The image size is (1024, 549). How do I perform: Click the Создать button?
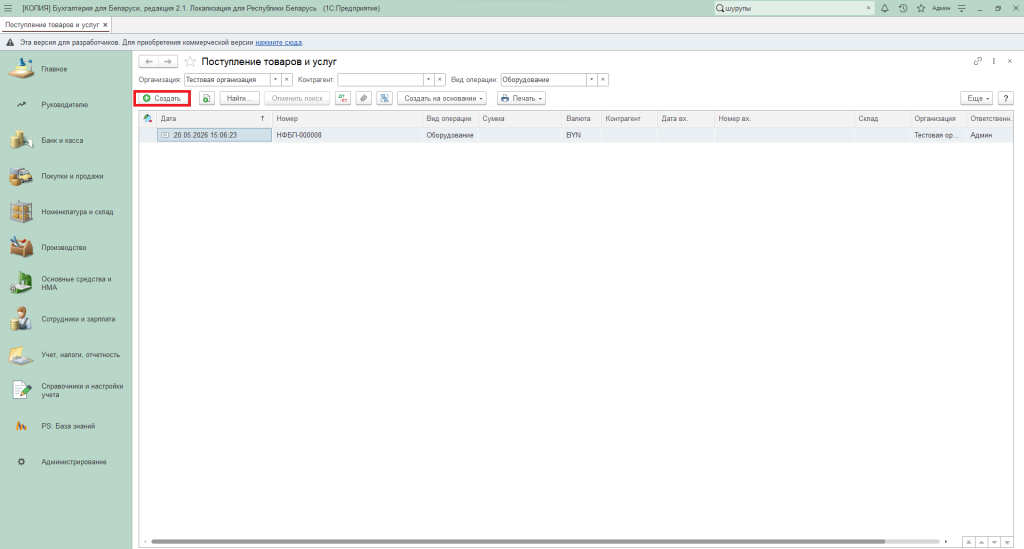[x=162, y=99]
